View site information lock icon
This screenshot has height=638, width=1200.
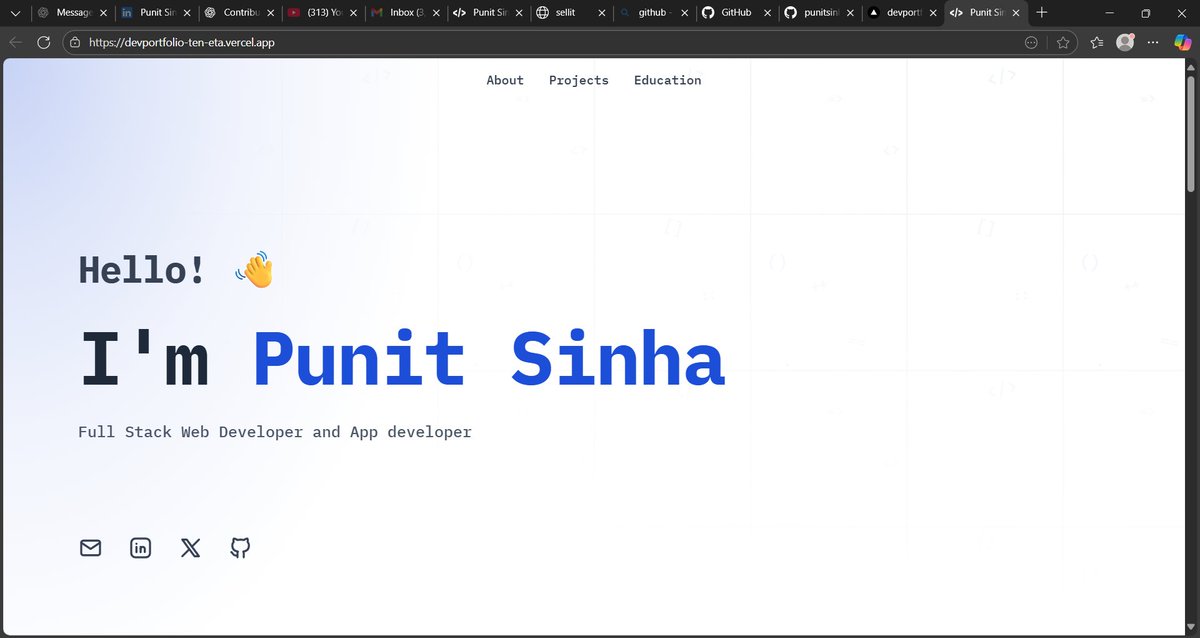75,42
